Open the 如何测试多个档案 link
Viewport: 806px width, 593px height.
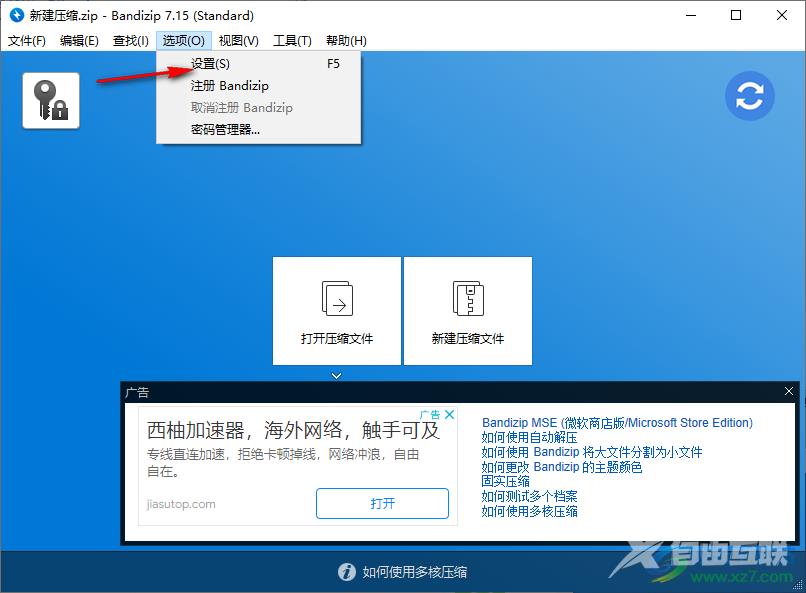529,496
